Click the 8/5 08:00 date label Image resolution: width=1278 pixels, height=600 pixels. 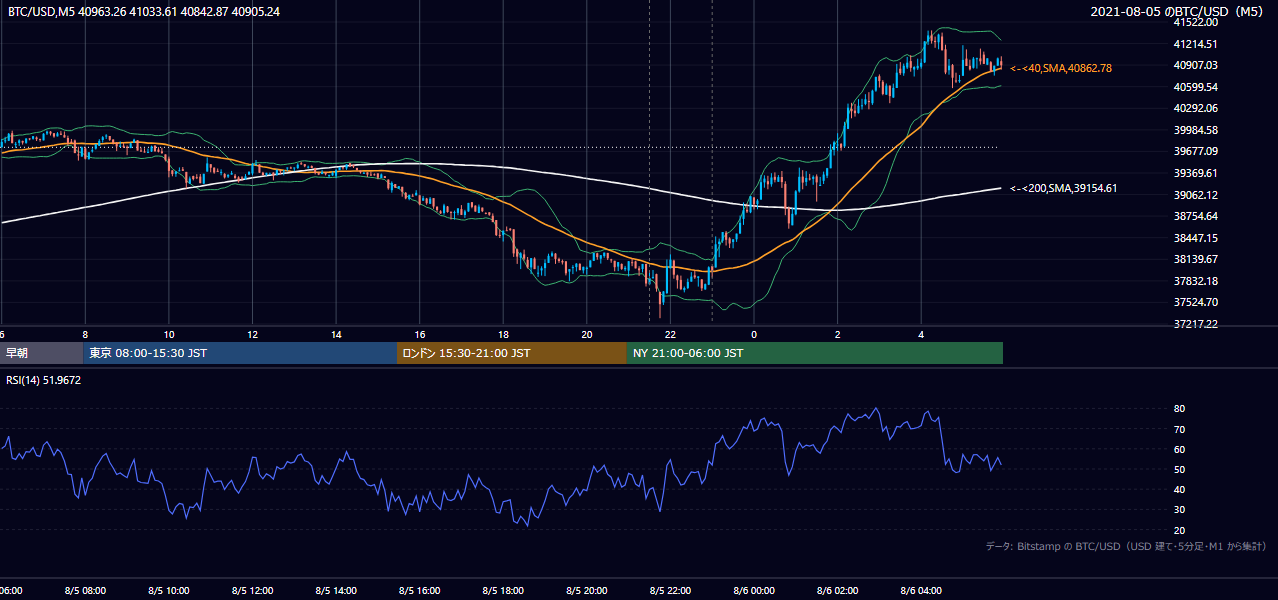click(85, 591)
